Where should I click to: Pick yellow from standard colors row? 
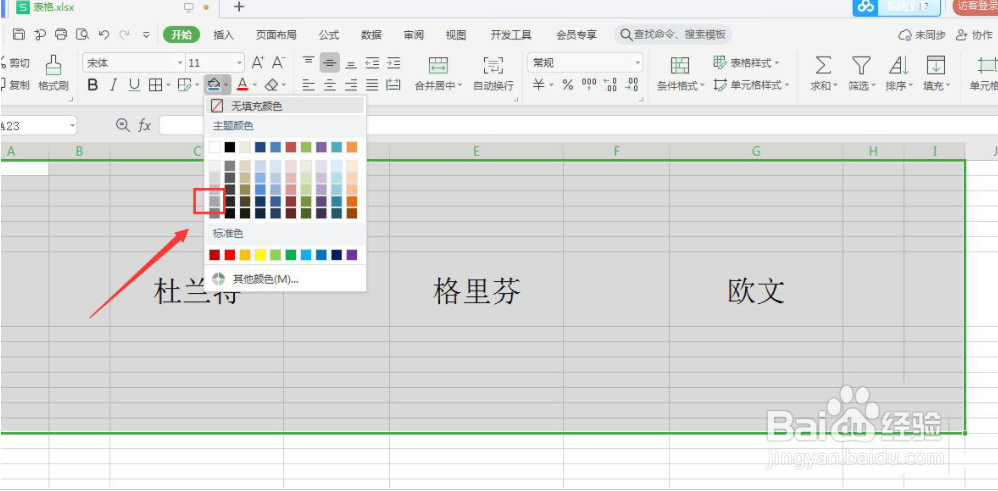260,255
